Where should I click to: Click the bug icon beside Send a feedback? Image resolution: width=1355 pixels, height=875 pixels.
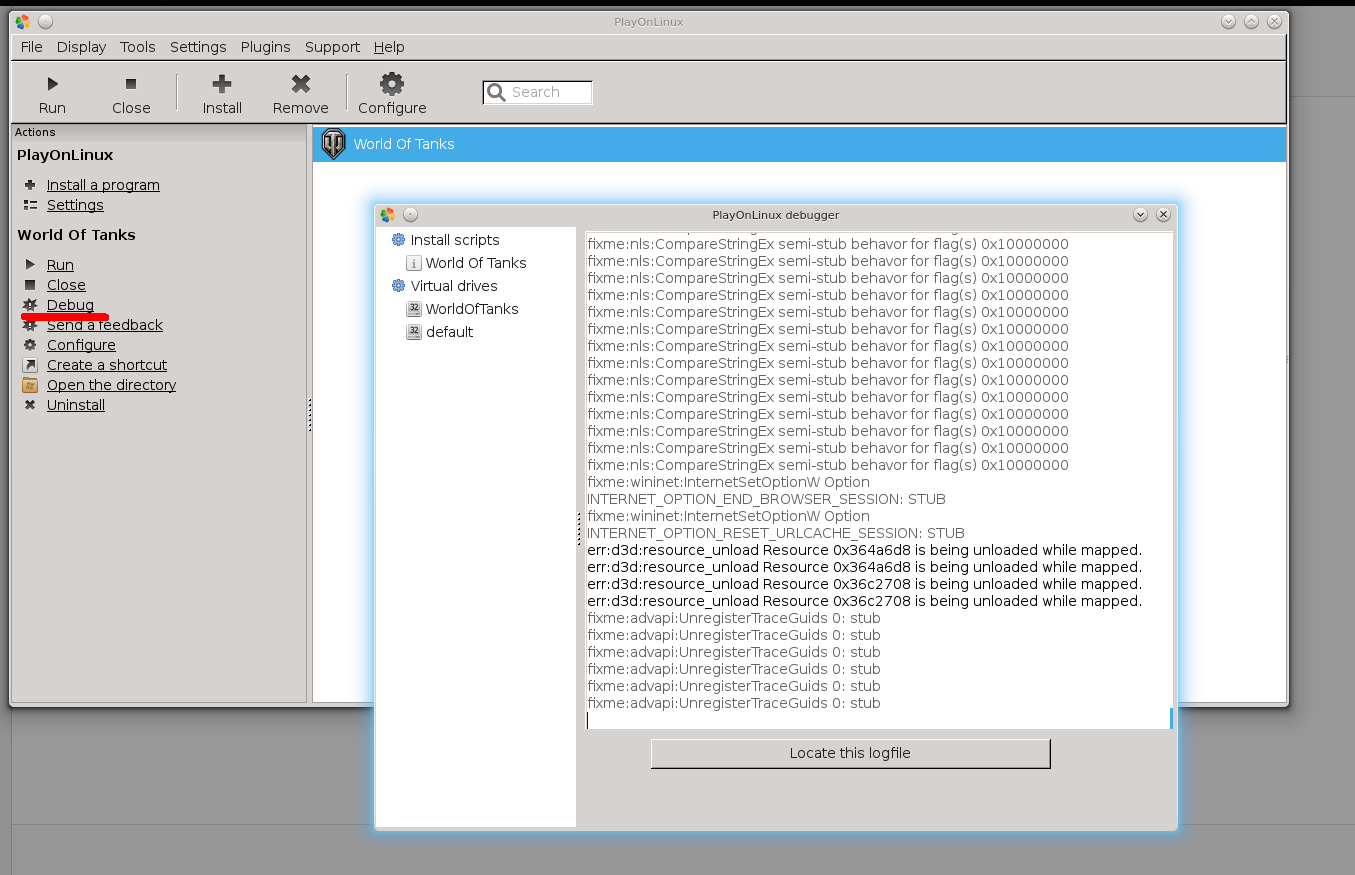pyautogui.click(x=30, y=325)
